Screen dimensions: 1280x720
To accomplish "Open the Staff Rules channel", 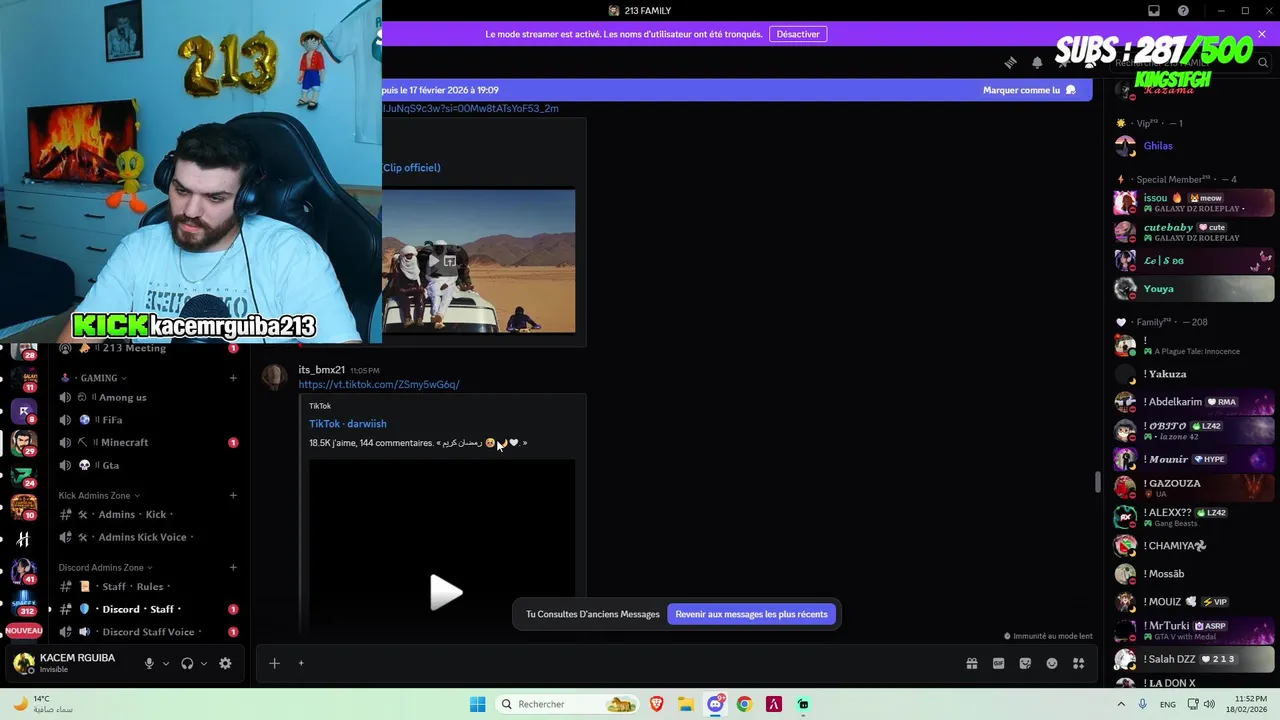I will (149, 586).
